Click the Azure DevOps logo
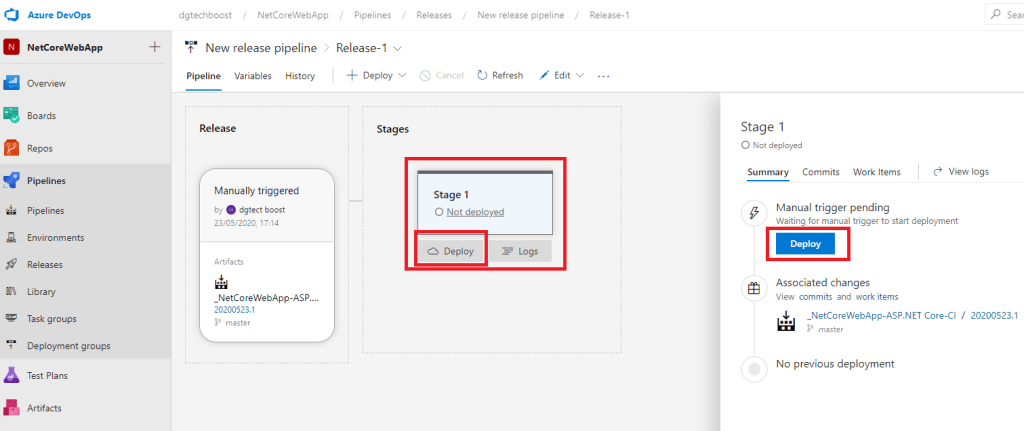The image size is (1024, 431). pos(15,14)
